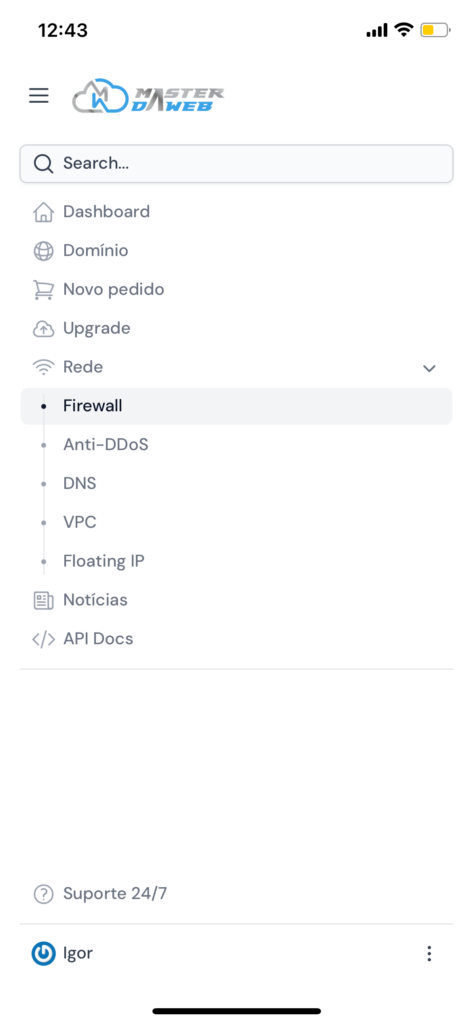Open the Floating IP page
The width and height of the screenshot is (473, 1024).
click(236, 561)
